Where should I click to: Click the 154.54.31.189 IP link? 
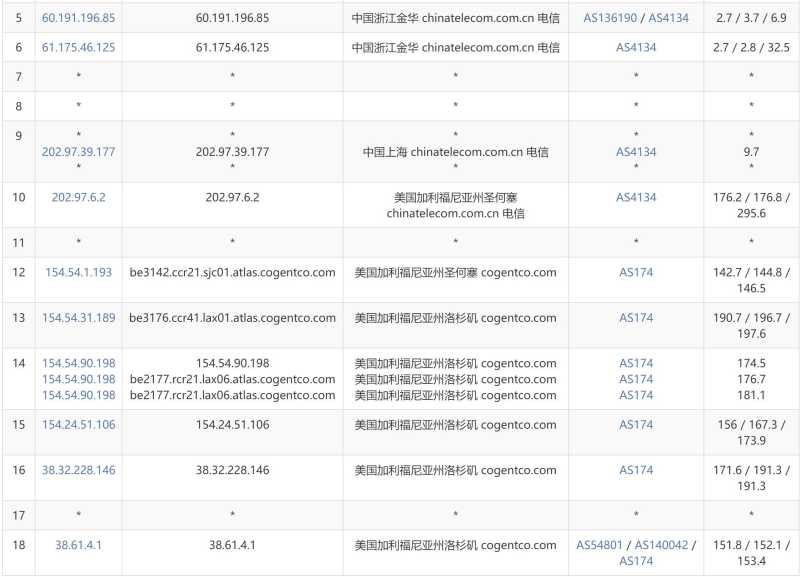pos(78,318)
